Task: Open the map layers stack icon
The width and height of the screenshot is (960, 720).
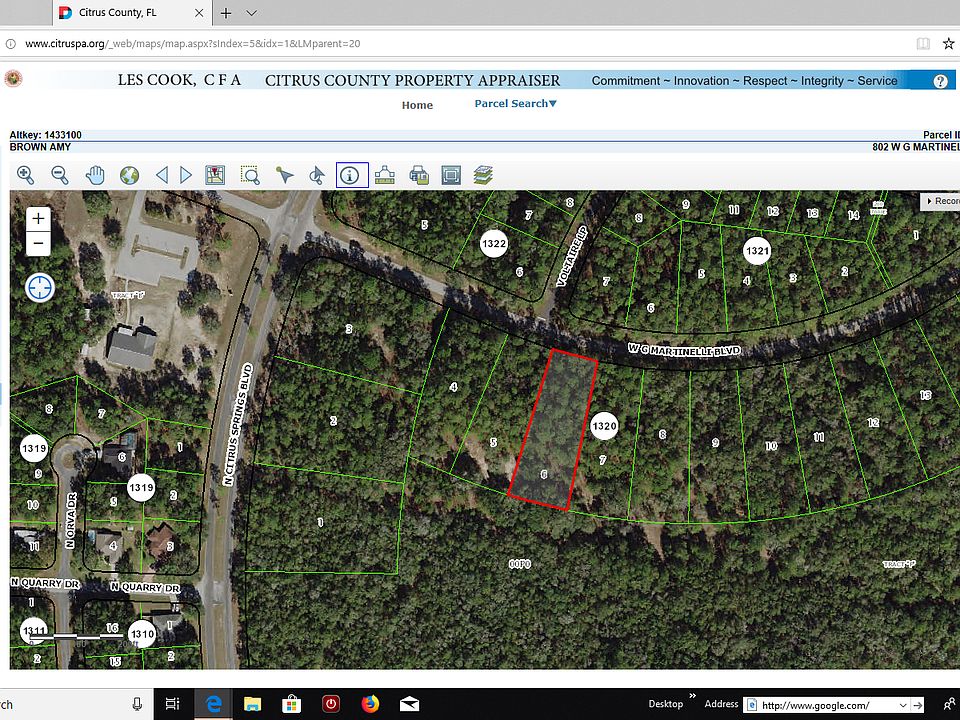Action: tap(483, 175)
